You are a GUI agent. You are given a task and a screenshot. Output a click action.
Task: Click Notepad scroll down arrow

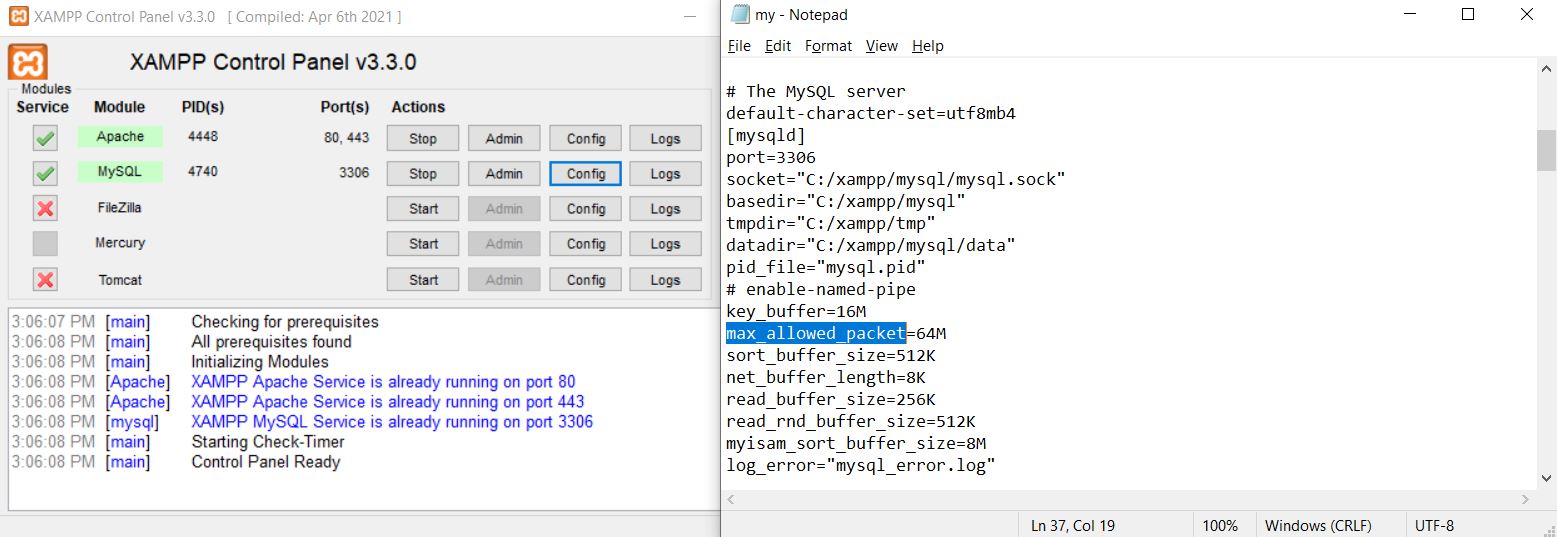(1546, 480)
